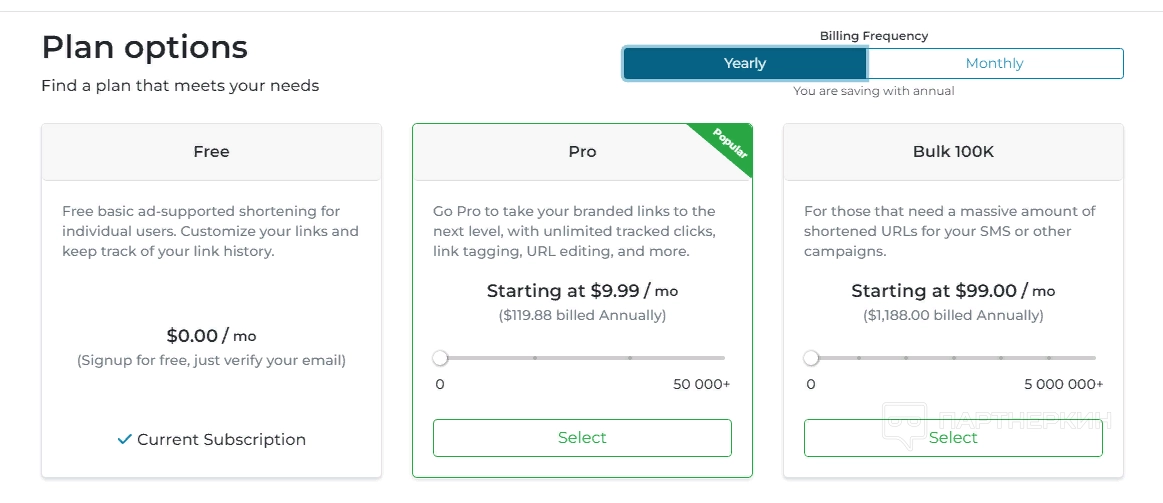This screenshot has width=1163, height=503.
Task: Click the Current Subscription text
Action: (x=221, y=439)
